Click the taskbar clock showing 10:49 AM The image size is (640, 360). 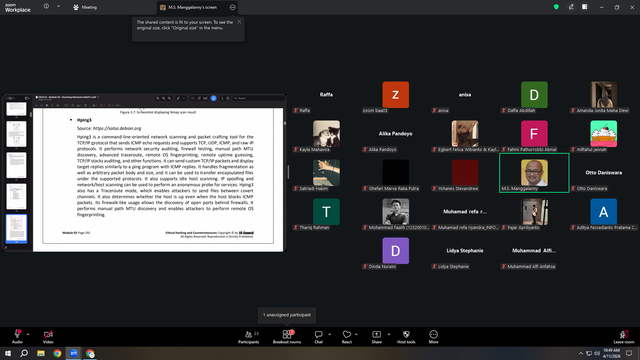coord(611,353)
